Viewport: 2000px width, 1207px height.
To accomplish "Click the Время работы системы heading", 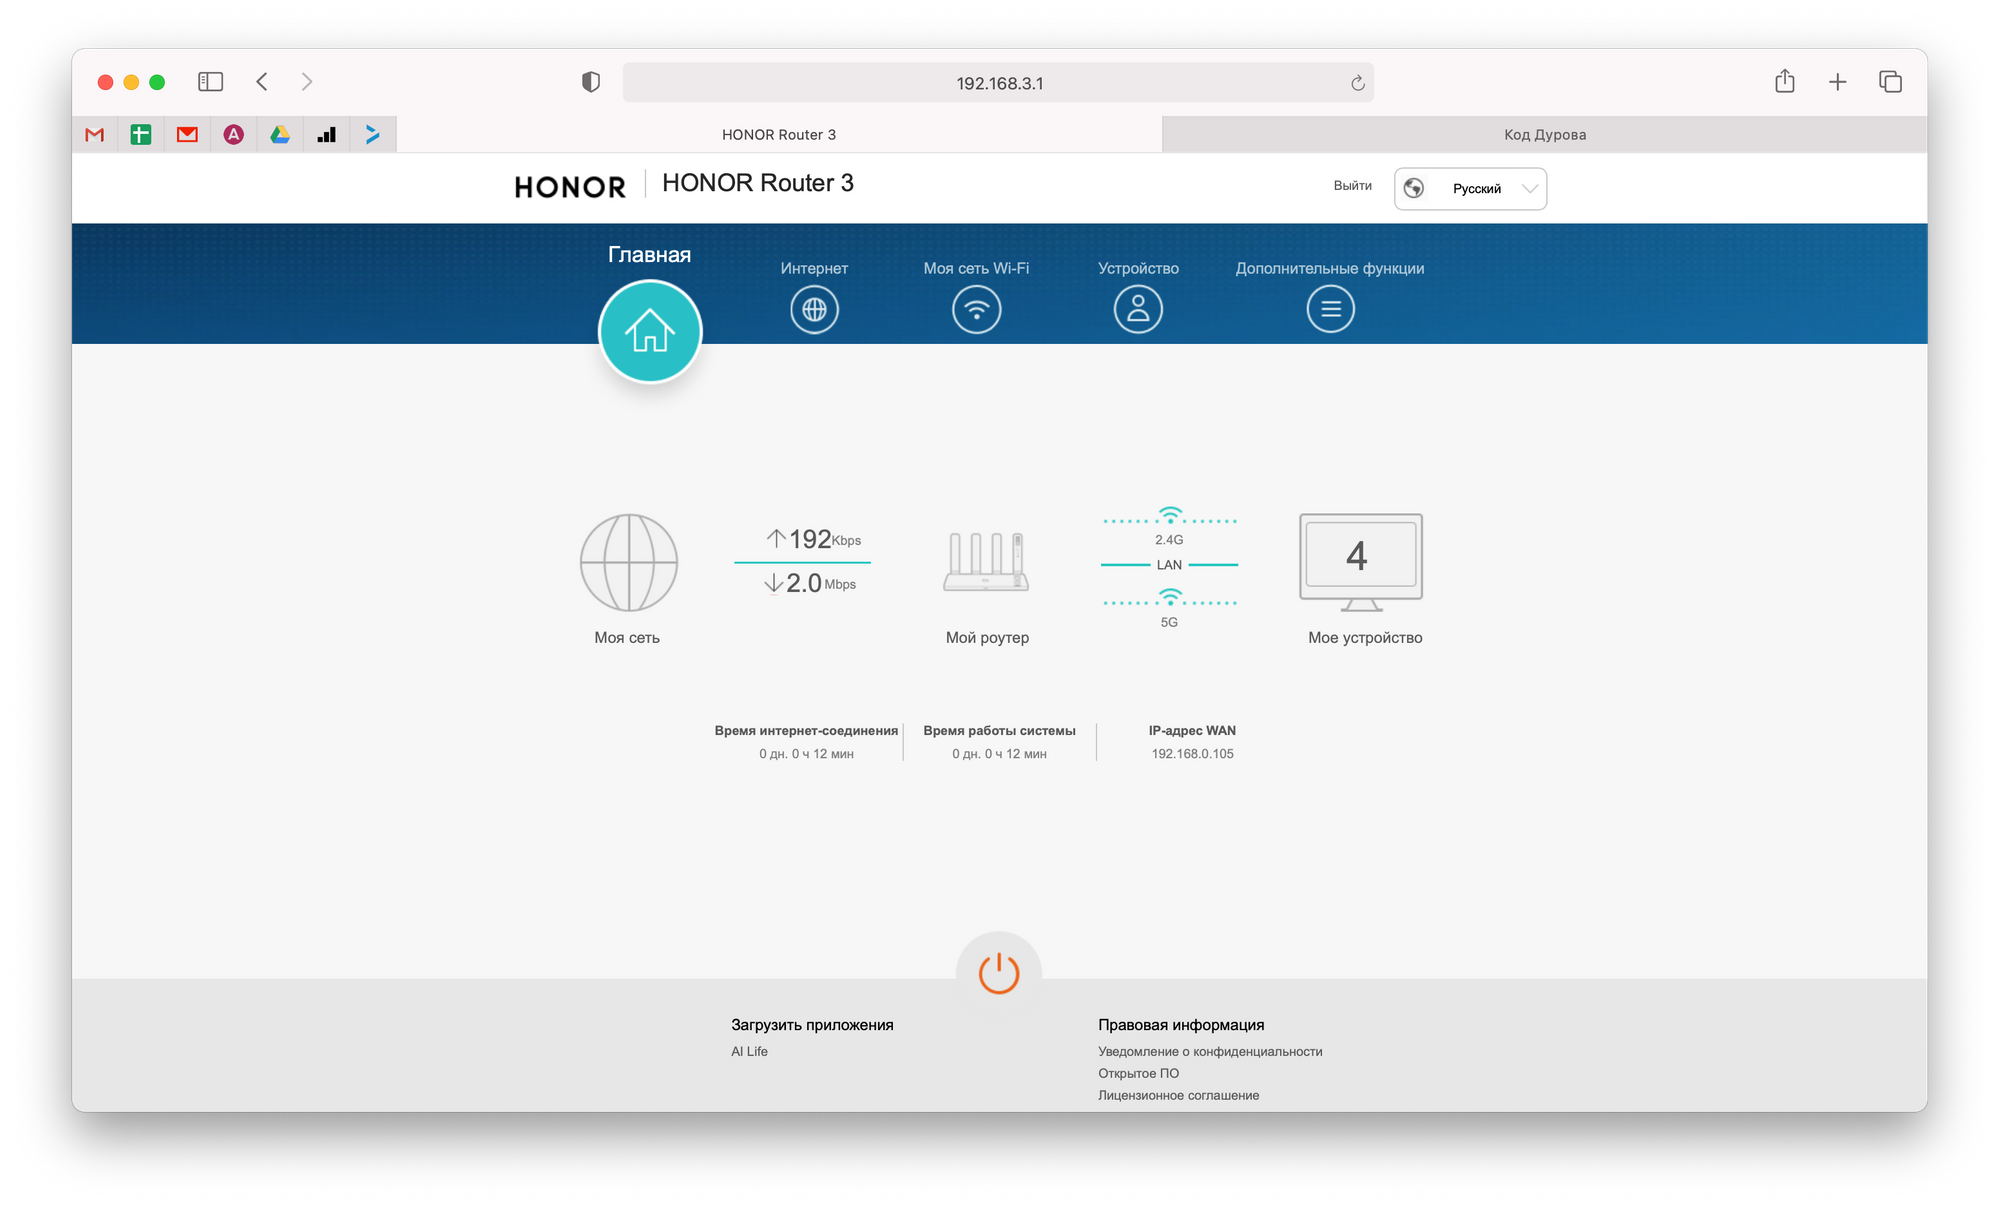I will (x=999, y=731).
